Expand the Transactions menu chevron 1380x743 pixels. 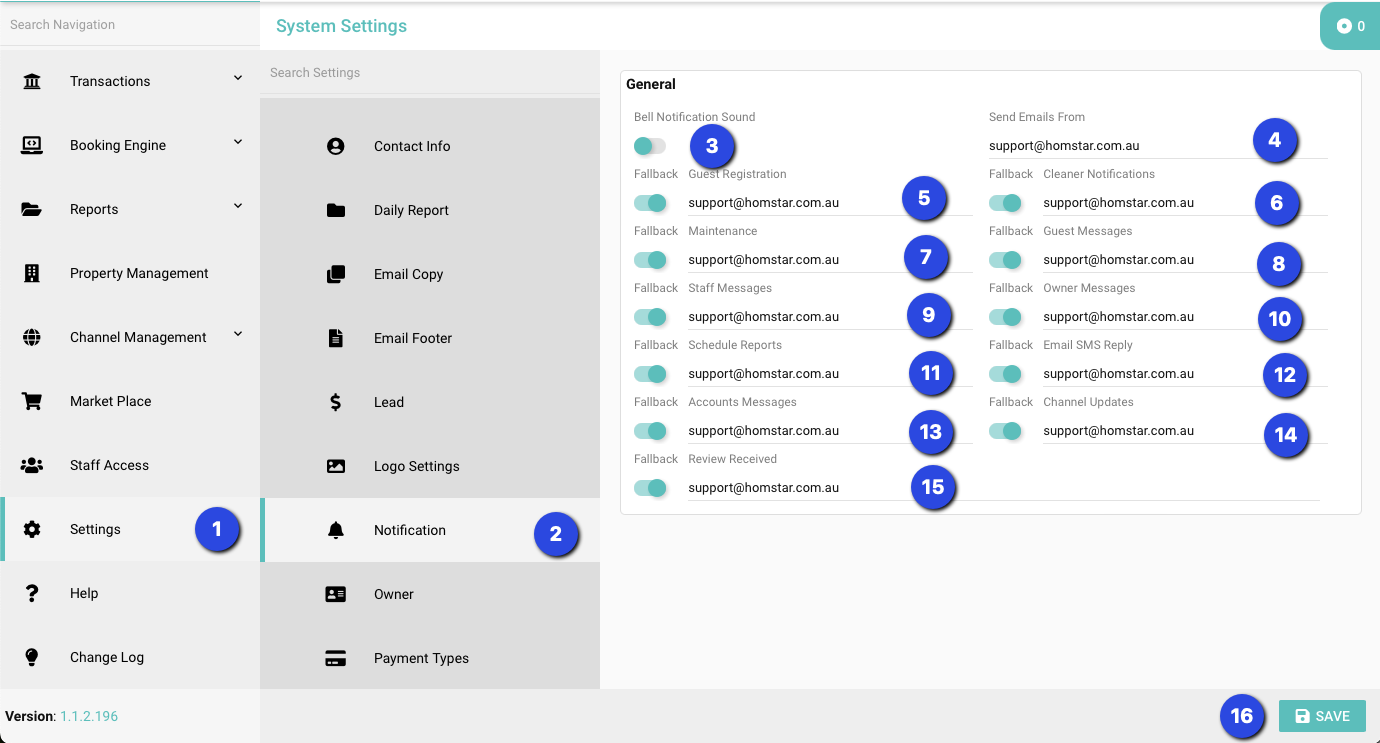(x=238, y=78)
